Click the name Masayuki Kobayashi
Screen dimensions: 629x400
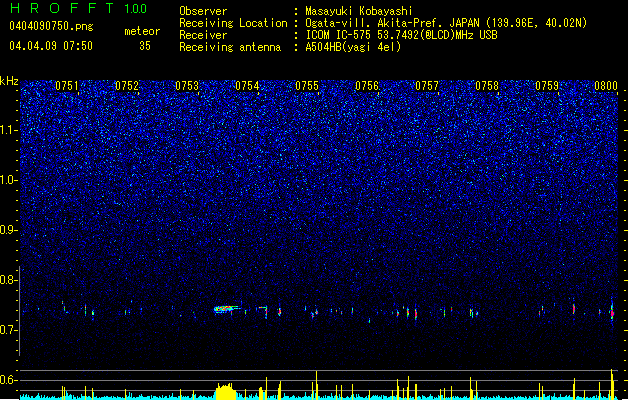tap(359, 11)
